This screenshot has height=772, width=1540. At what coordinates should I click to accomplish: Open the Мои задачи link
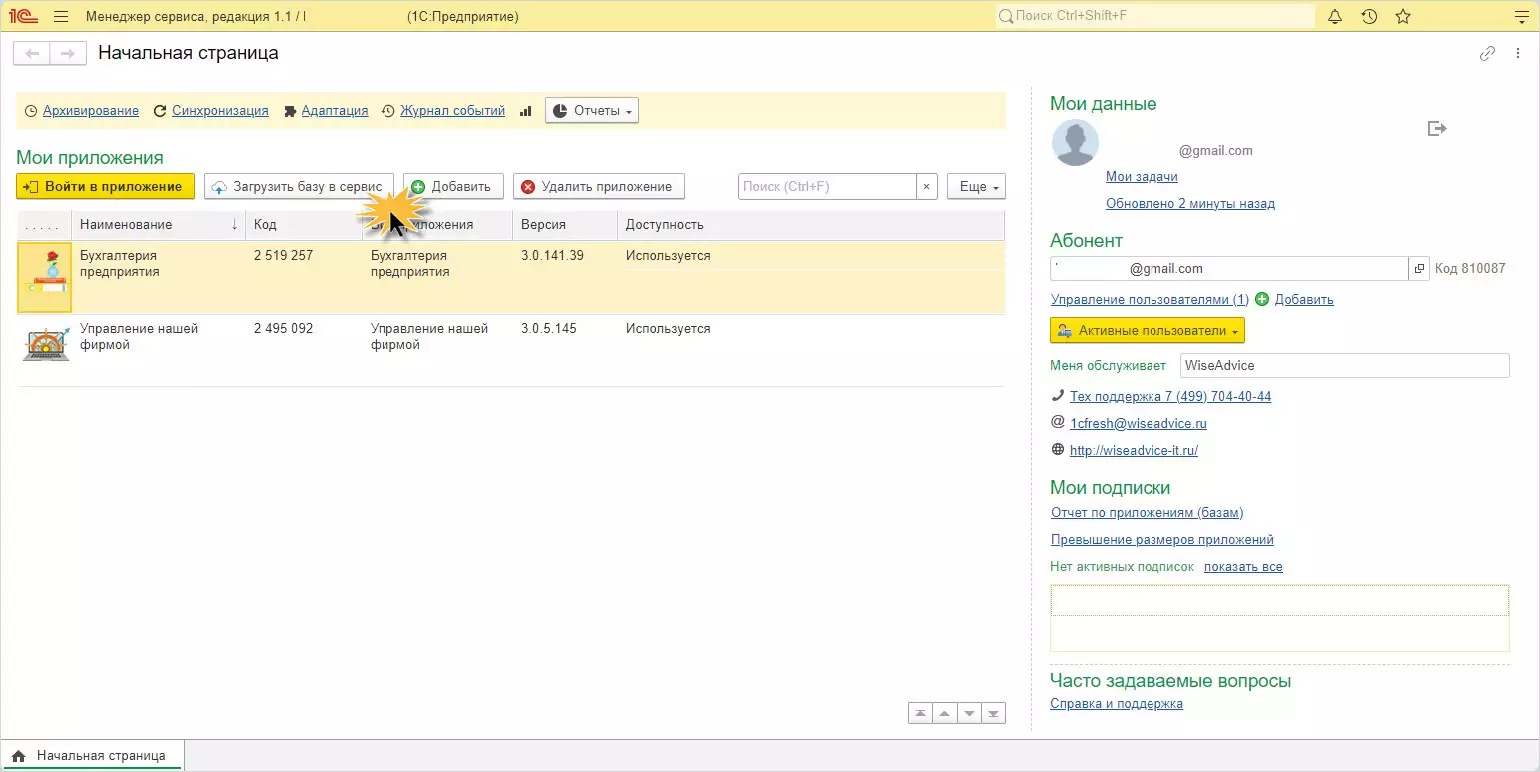point(1142,177)
